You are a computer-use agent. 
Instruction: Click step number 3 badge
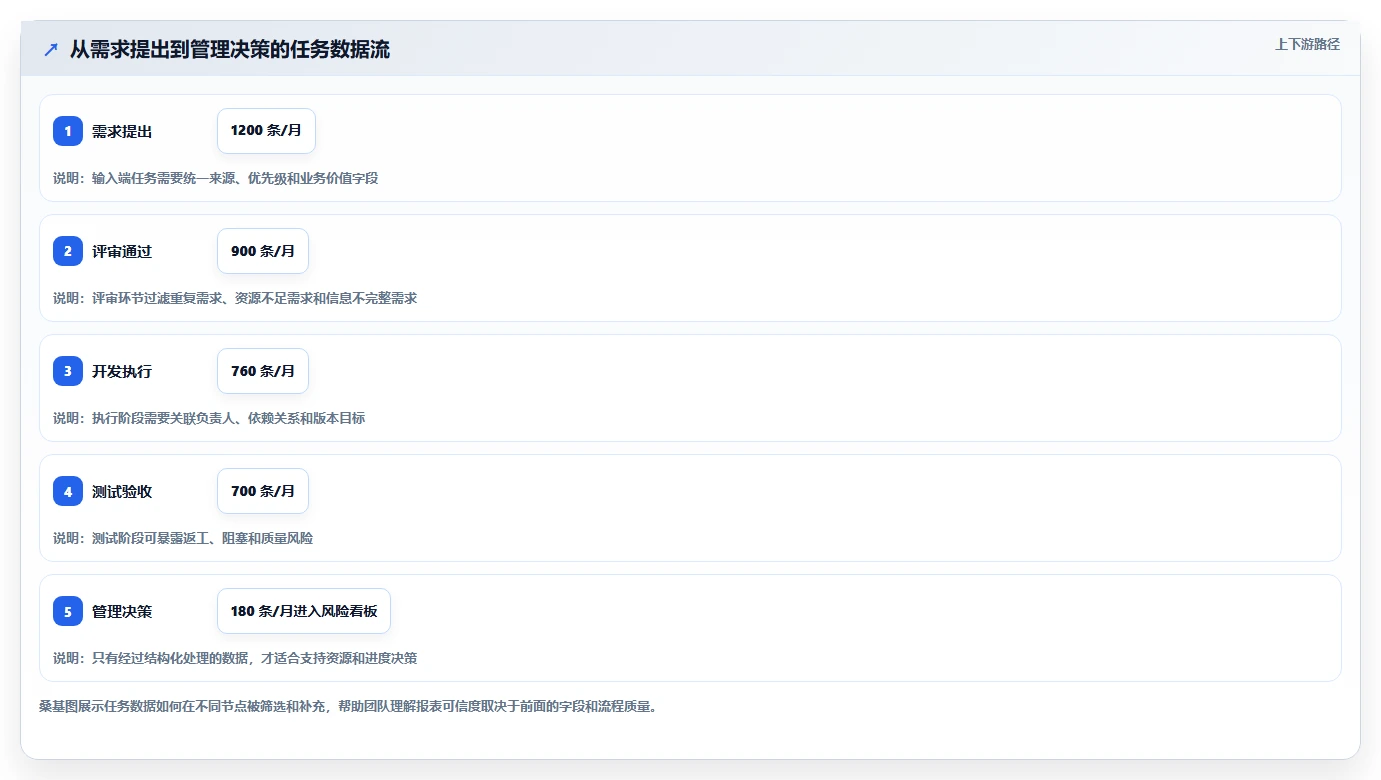pyautogui.click(x=68, y=371)
